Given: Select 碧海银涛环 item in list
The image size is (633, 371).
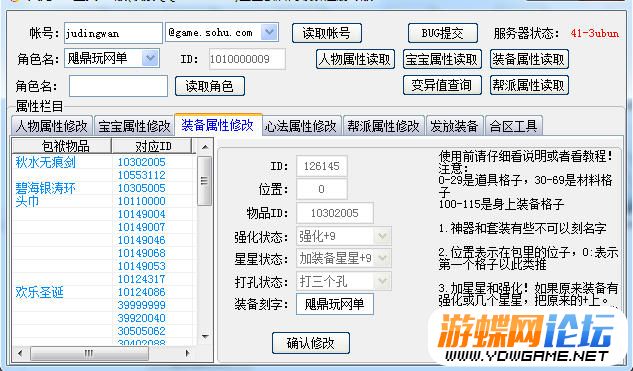Looking at the screenshot, I should pyautogui.click(x=46, y=188).
